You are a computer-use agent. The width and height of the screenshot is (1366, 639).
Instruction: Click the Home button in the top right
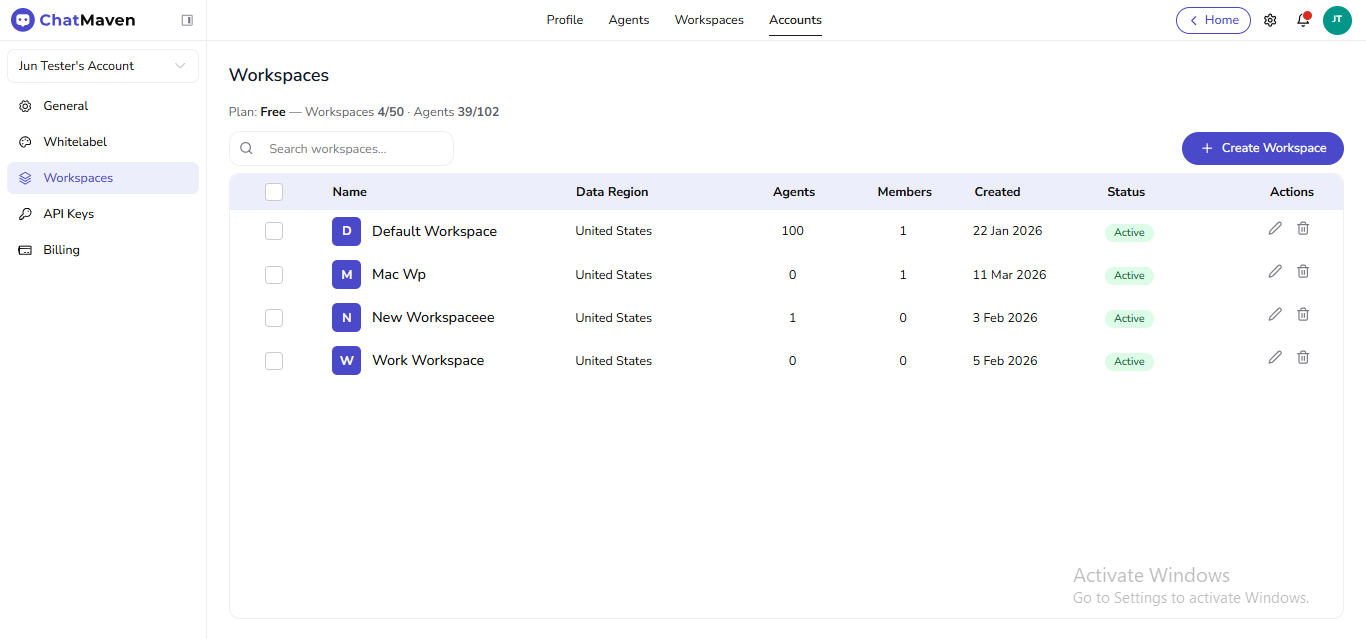pyautogui.click(x=1213, y=20)
